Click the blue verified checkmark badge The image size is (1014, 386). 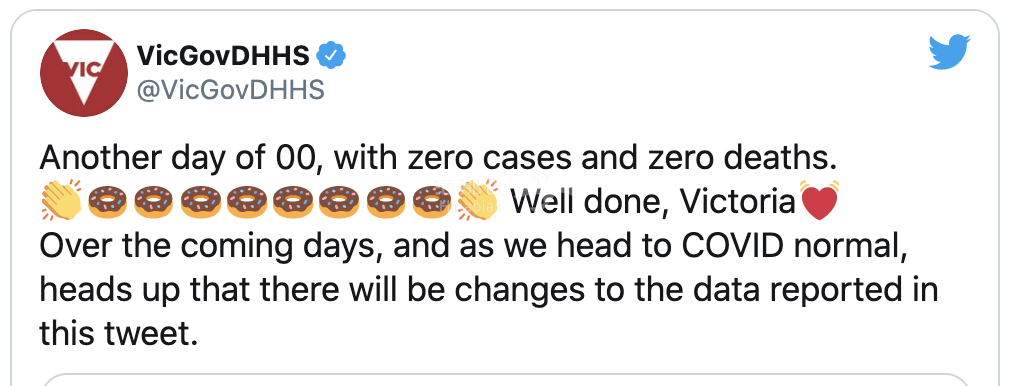coord(330,56)
